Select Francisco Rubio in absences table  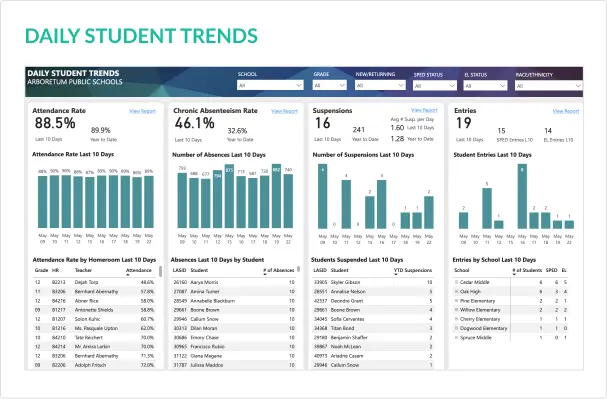click(233, 347)
